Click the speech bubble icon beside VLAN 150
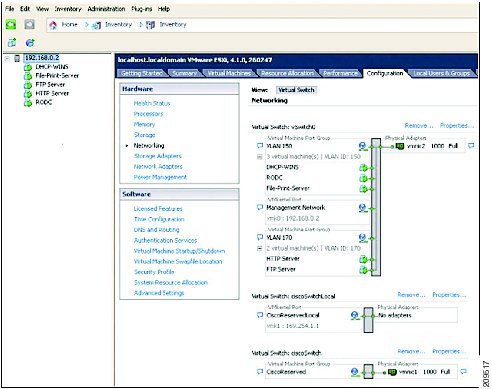The width and height of the screenshot is (492, 389). point(260,146)
